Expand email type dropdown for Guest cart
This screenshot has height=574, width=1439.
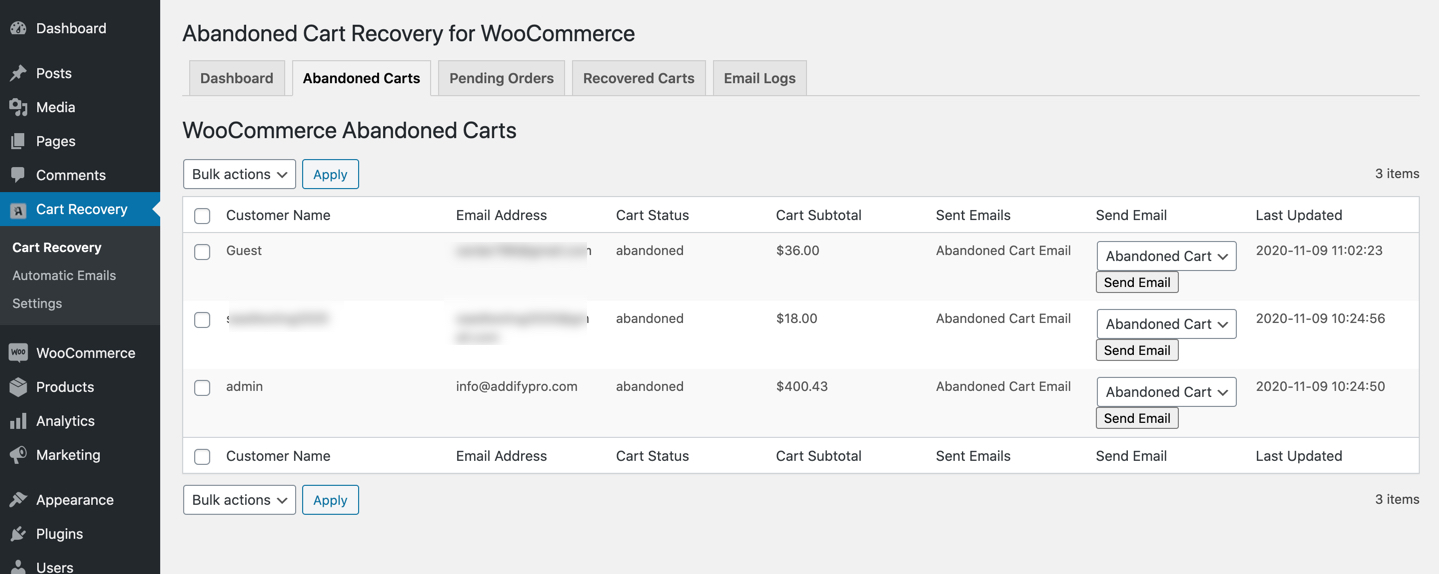click(1166, 256)
